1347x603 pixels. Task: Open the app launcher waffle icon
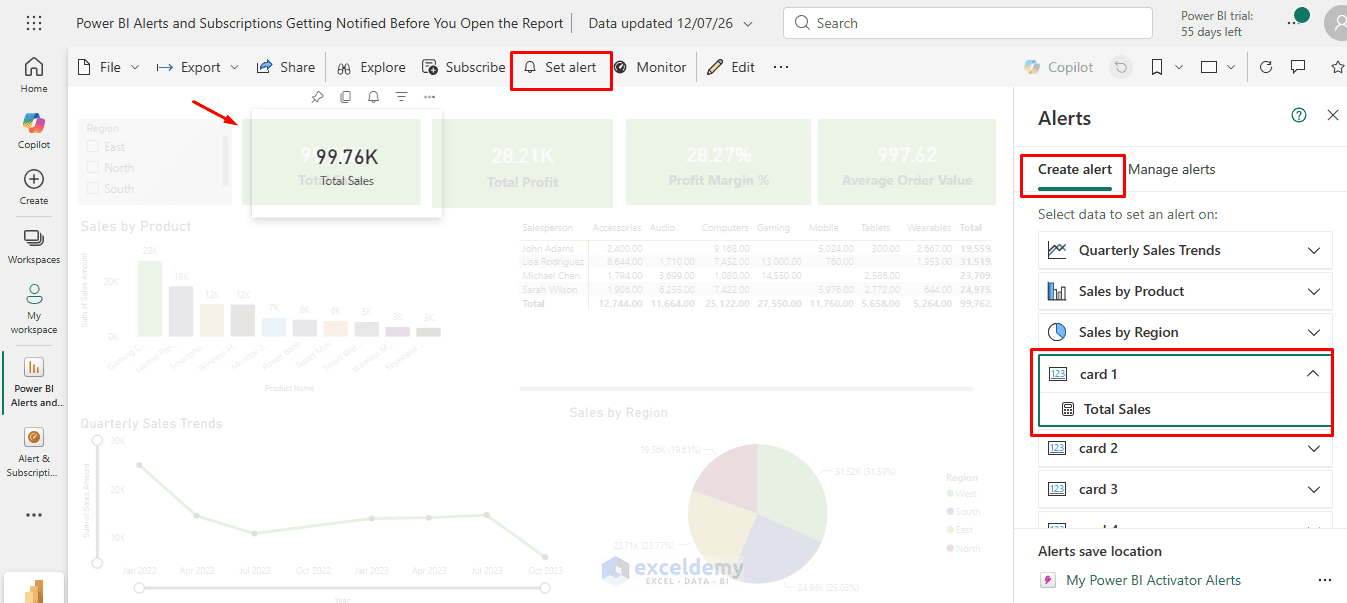point(33,23)
